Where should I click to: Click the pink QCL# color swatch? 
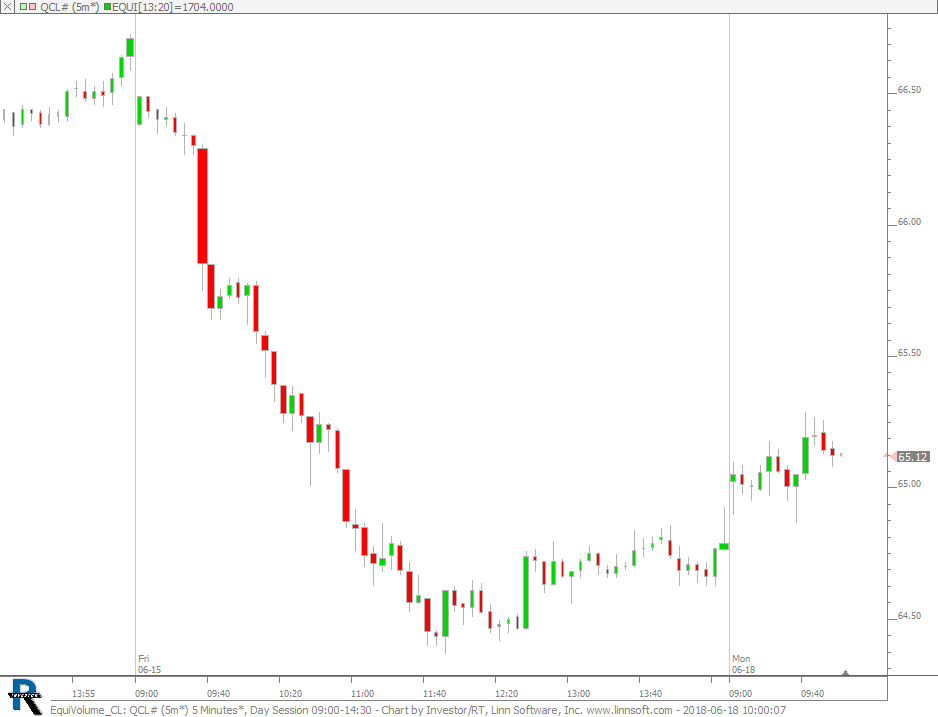coord(33,7)
